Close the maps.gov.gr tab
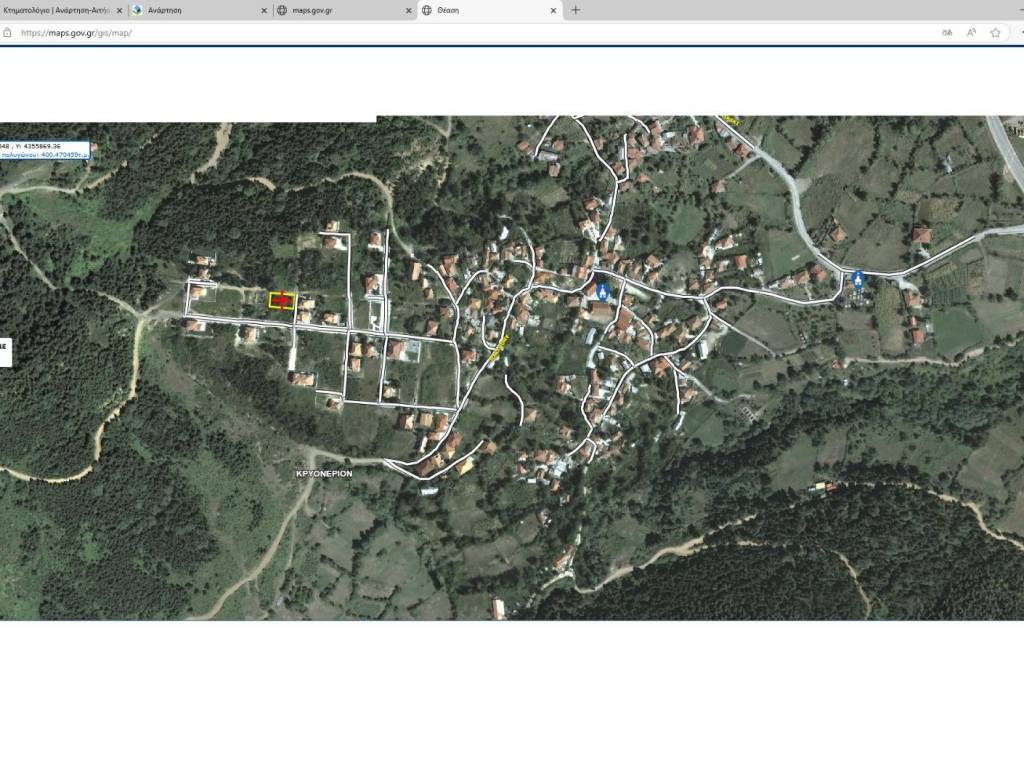Screen dimensions: 1024x768 (x=409, y=10)
